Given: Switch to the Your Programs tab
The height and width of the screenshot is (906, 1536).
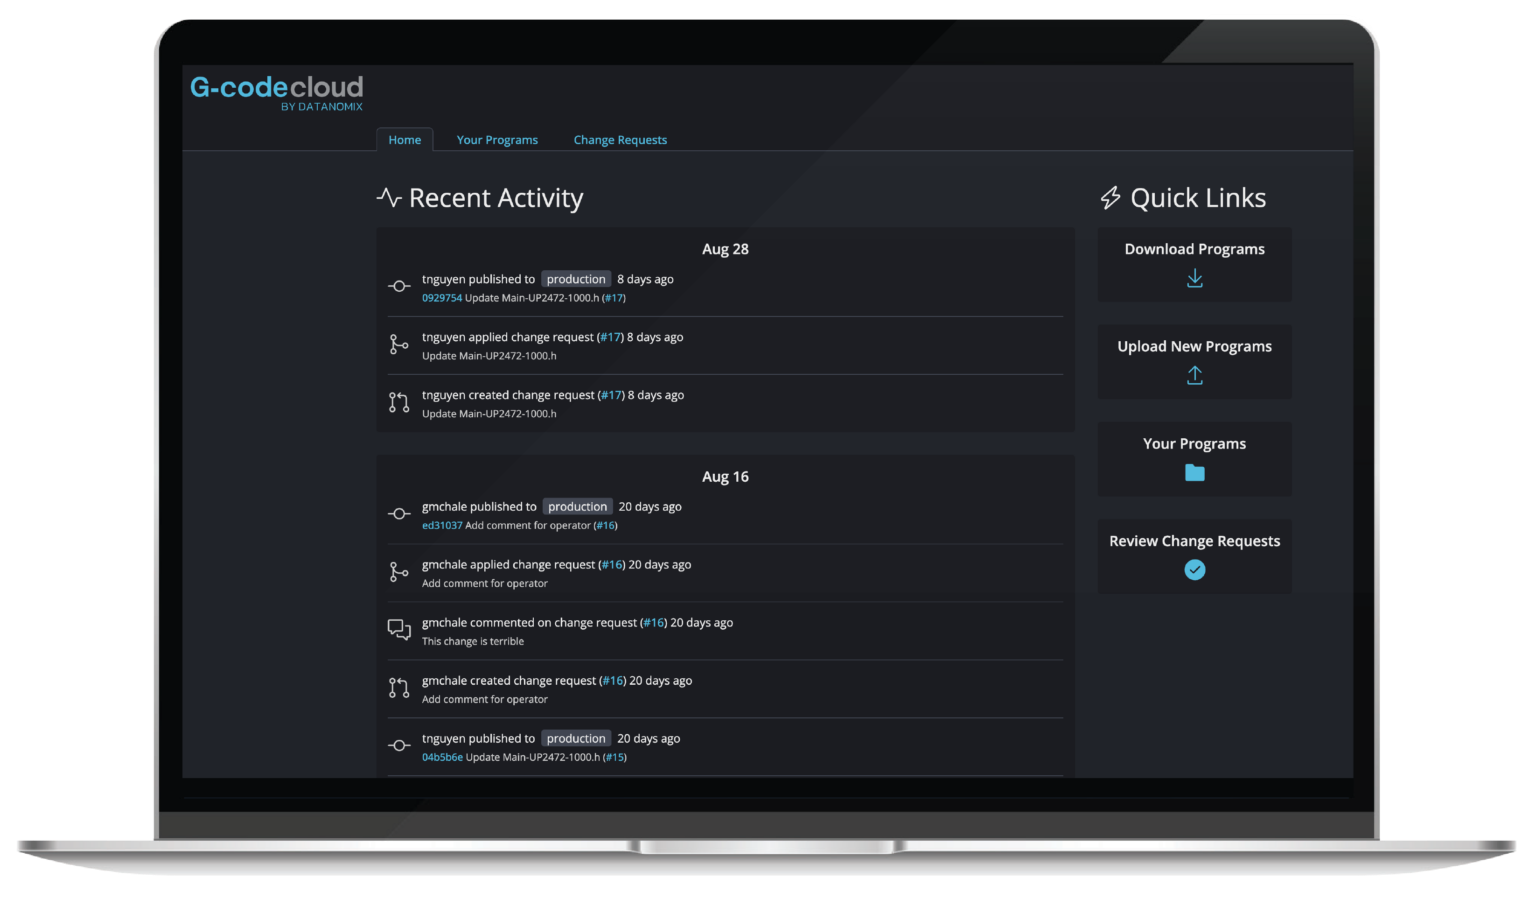Looking at the screenshot, I should pos(497,140).
